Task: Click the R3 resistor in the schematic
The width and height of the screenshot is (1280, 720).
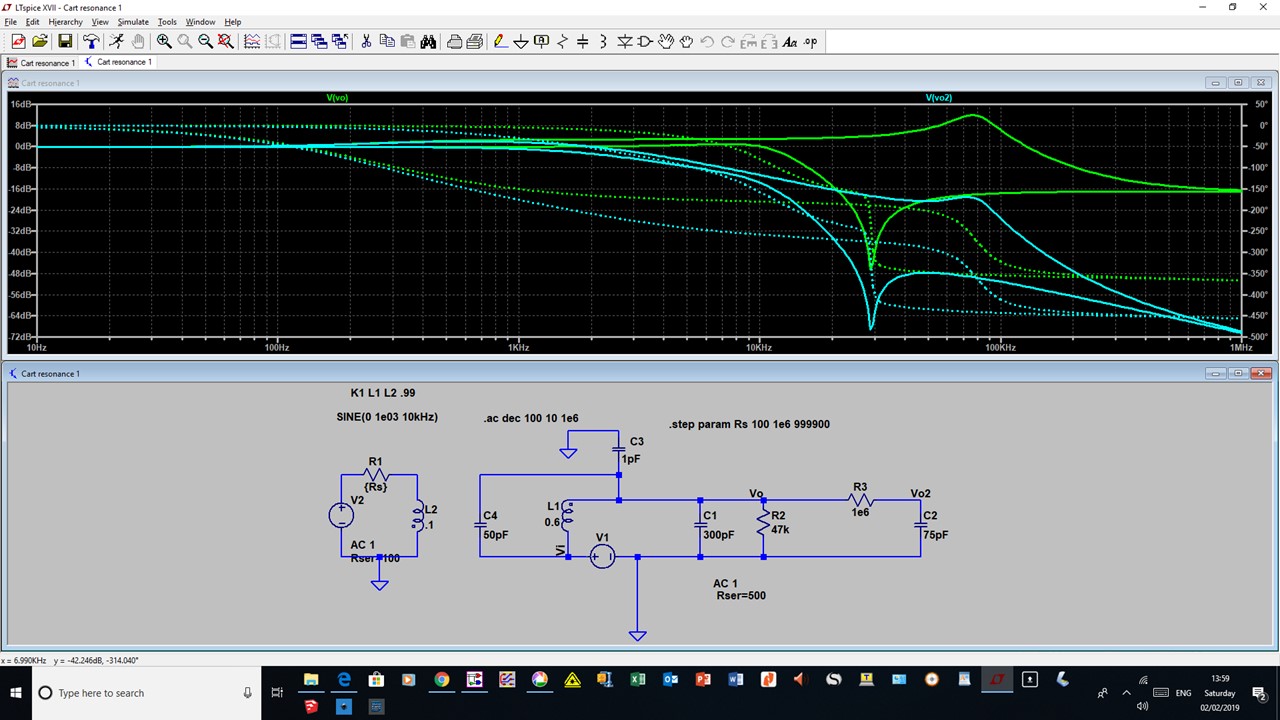Action: (860, 500)
